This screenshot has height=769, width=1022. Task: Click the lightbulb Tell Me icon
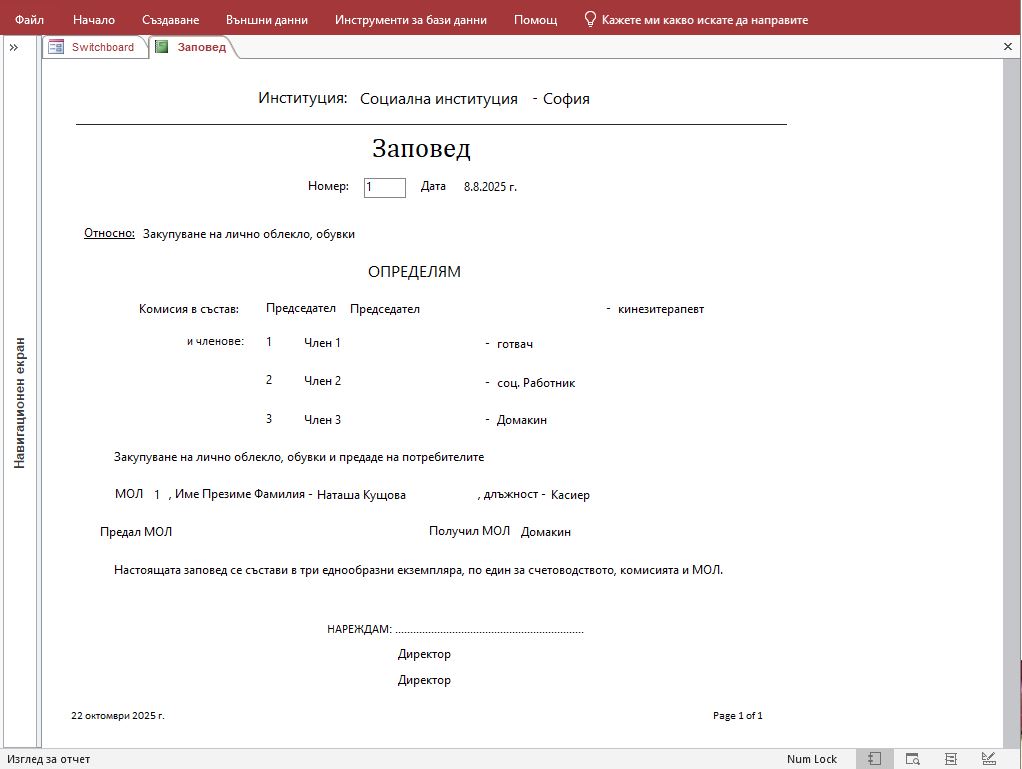pos(590,19)
